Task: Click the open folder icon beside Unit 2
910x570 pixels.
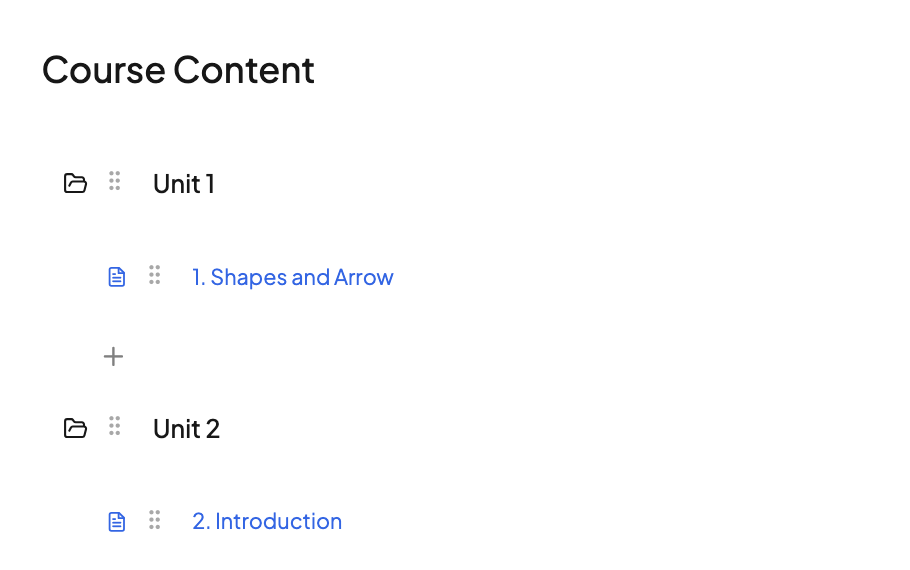Action: click(x=75, y=428)
